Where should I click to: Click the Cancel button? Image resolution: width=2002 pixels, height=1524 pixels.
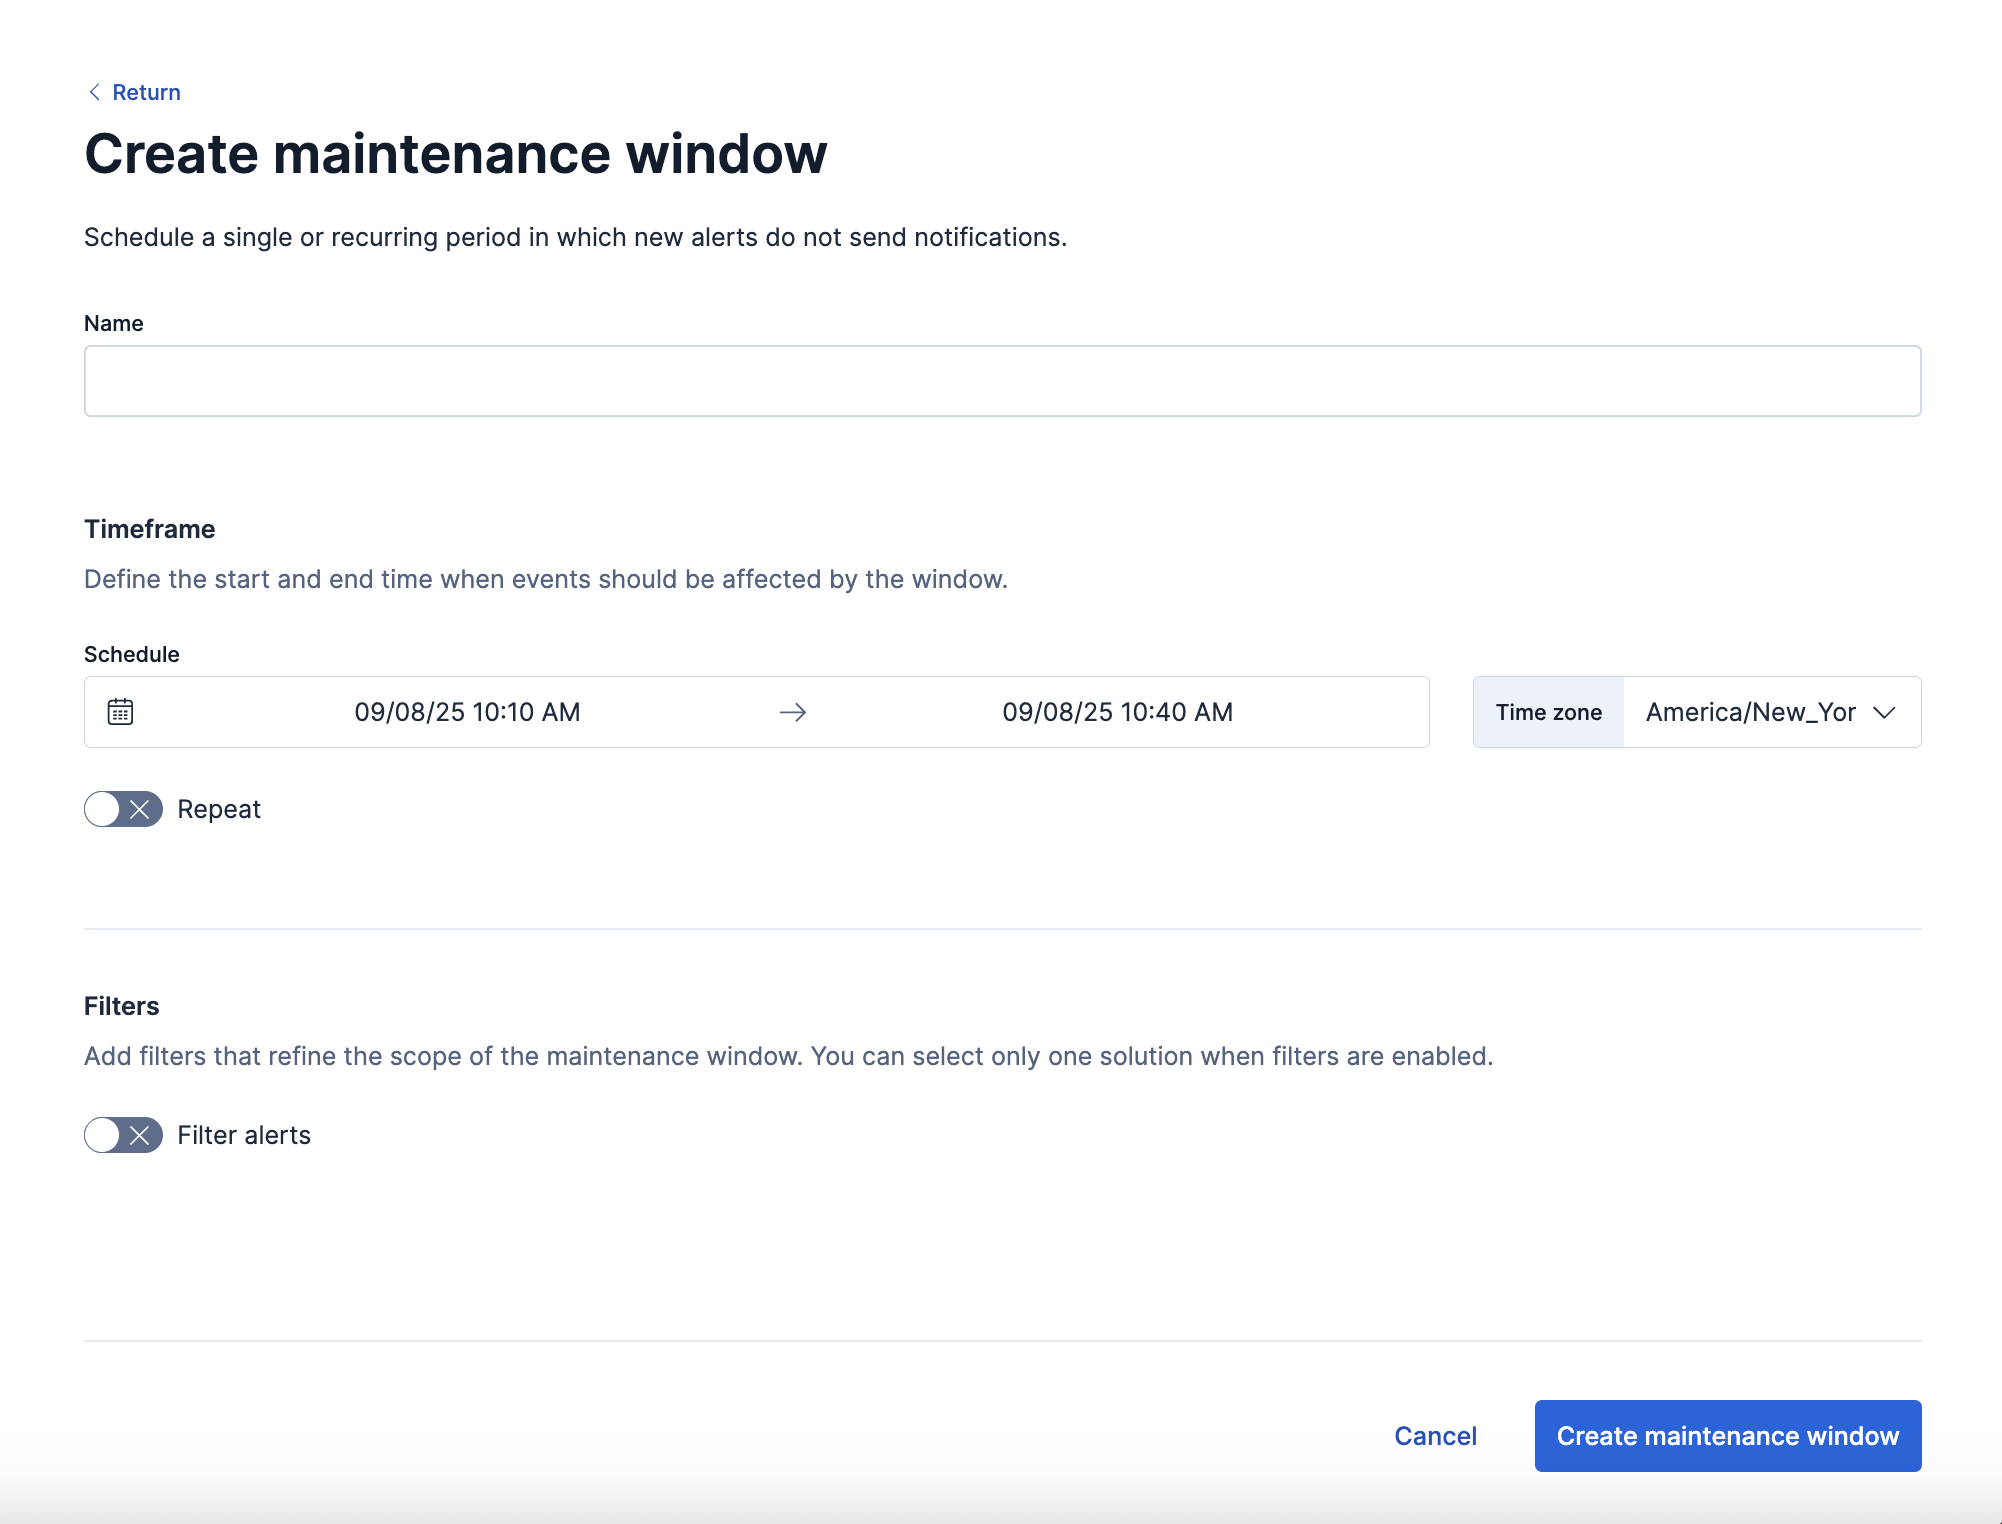click(x=1435, y=1435)
